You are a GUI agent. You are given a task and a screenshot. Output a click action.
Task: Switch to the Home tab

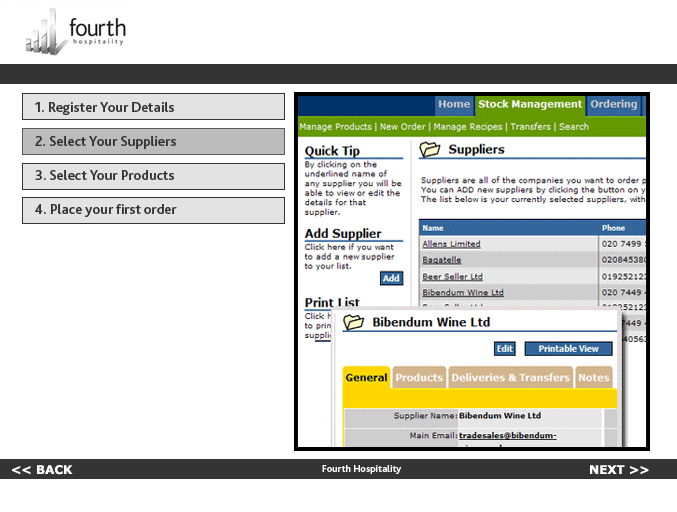click(x=454, y=104)
